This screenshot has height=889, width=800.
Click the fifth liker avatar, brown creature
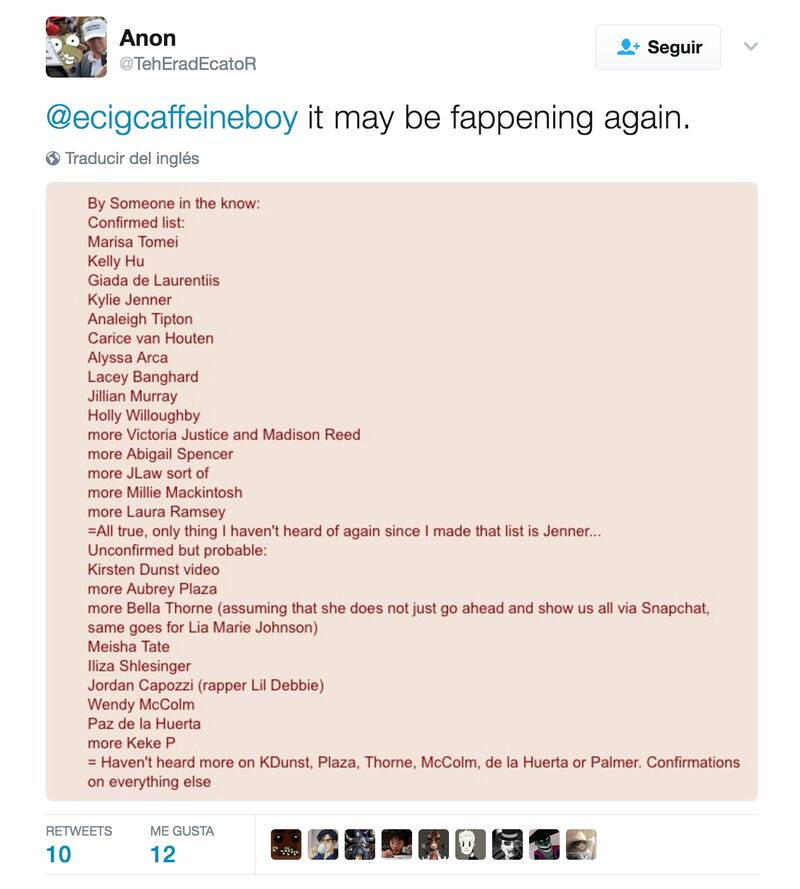pyautogui.click(x=434, y=844)
